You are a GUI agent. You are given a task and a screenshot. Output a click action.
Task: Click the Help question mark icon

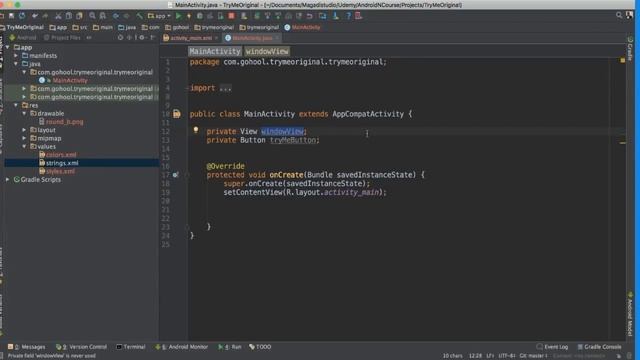tap(348, 16)
